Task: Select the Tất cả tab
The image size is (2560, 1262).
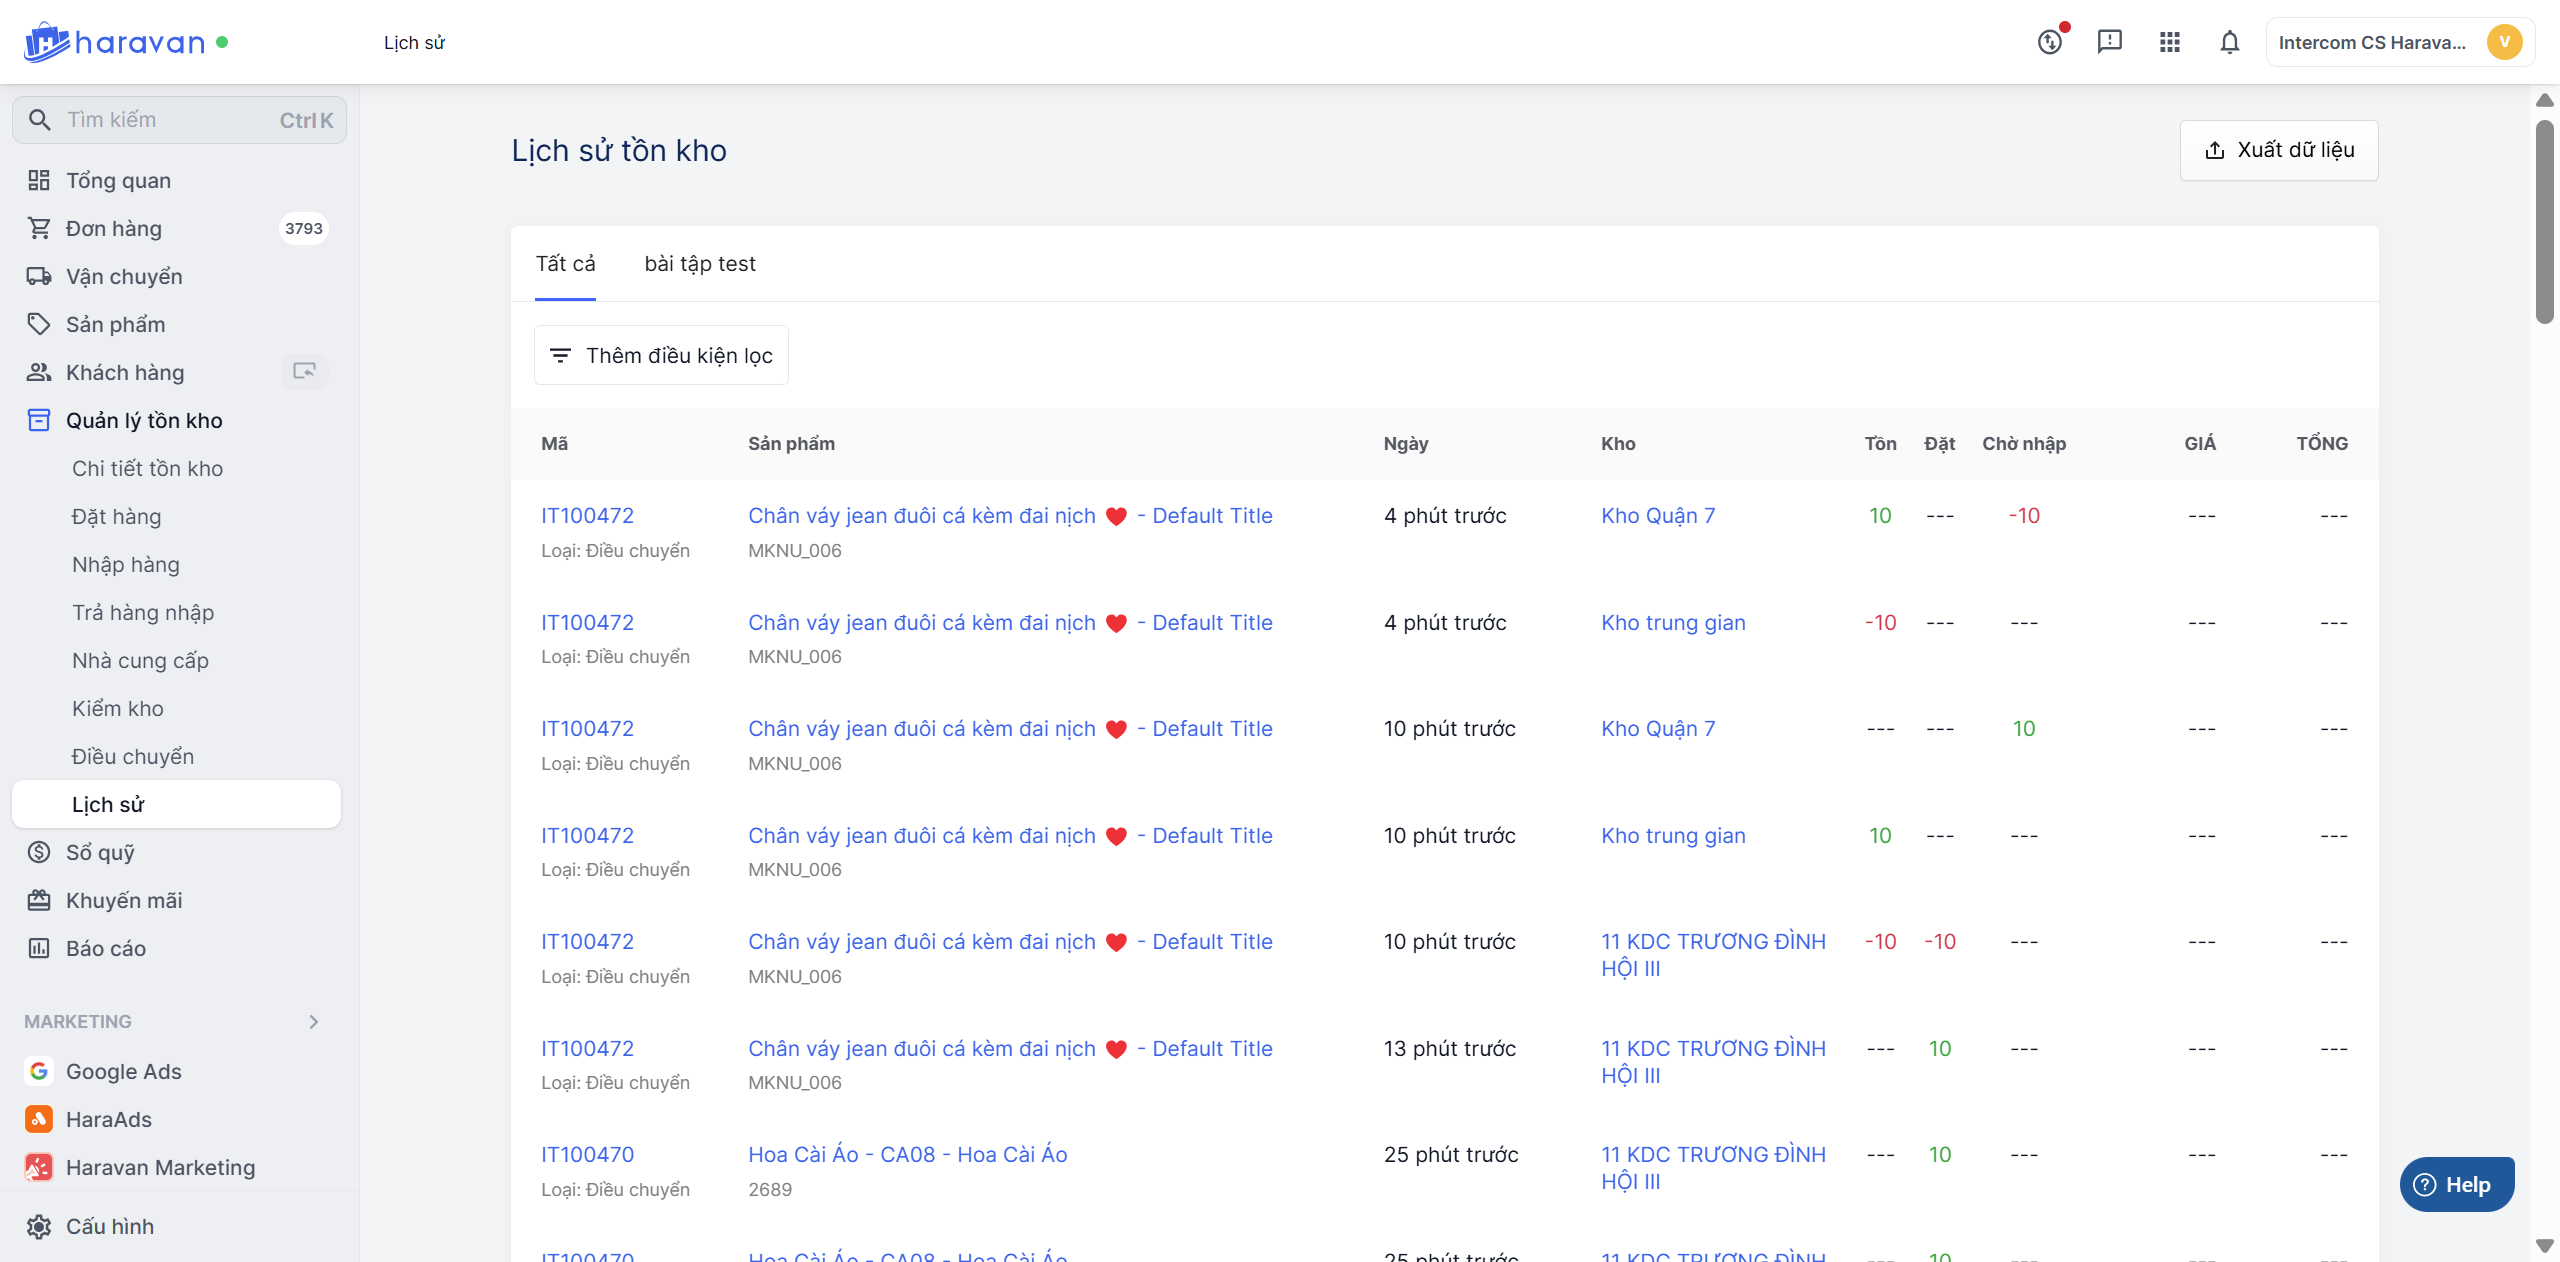Action: 565,263
